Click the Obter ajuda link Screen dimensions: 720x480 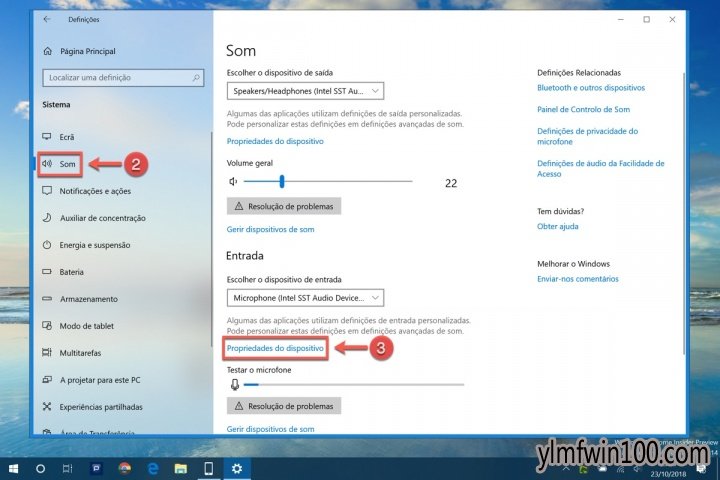[557, 226]
